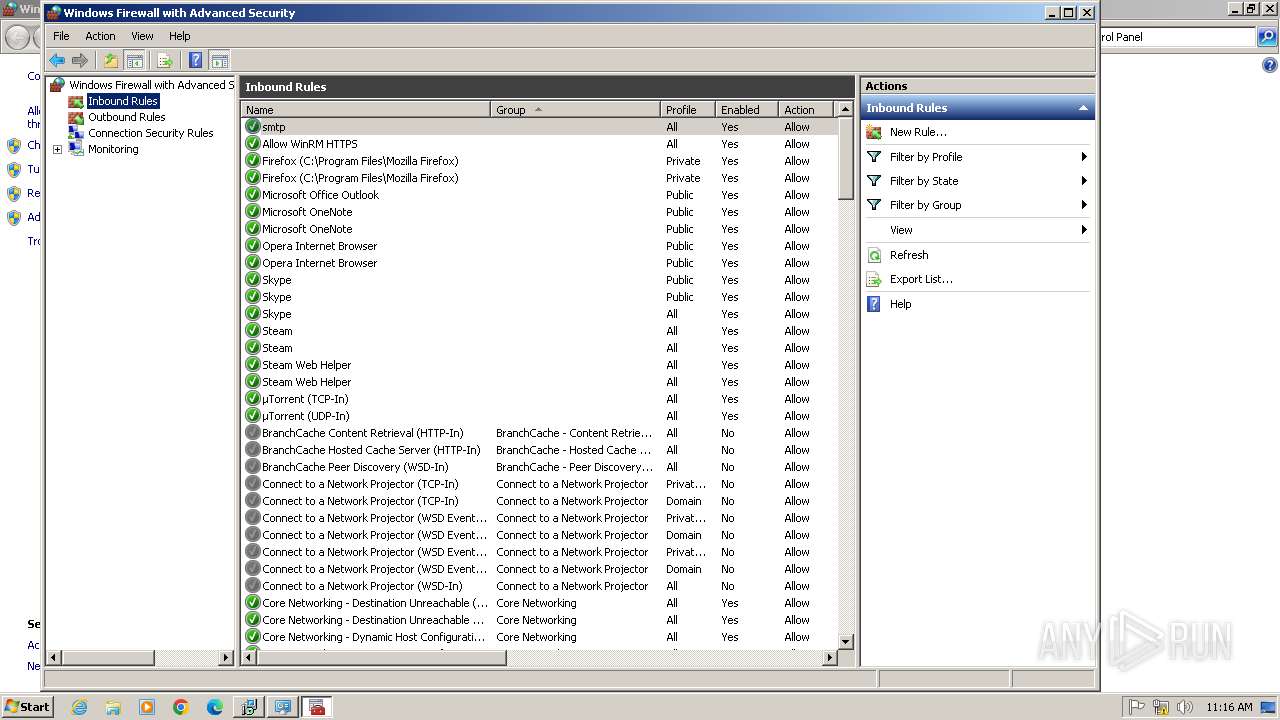The image size is (1280, 720).
Task: Click Control Panel search box in background window
Action: [x=1178, y=37]
